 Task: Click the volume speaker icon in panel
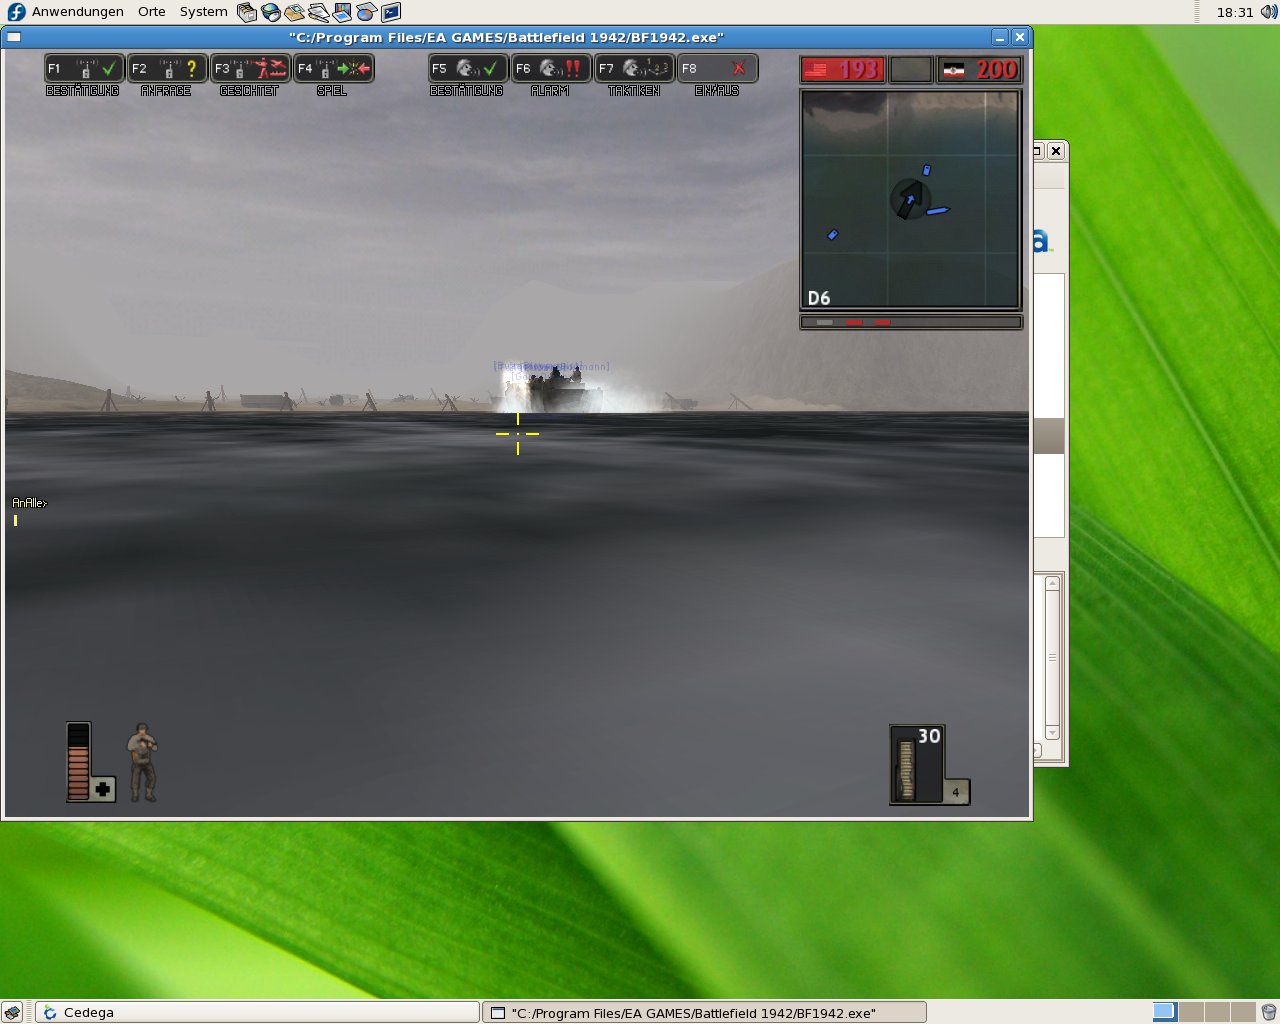coord(1268,12)
